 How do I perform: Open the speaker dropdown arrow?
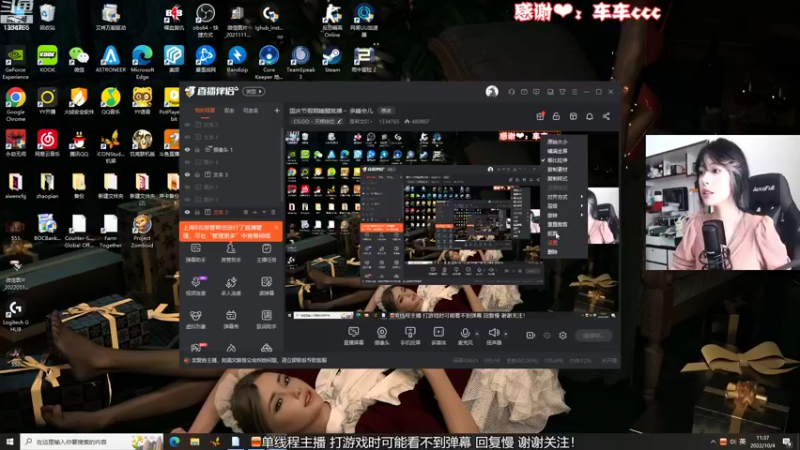coord(506,334)
